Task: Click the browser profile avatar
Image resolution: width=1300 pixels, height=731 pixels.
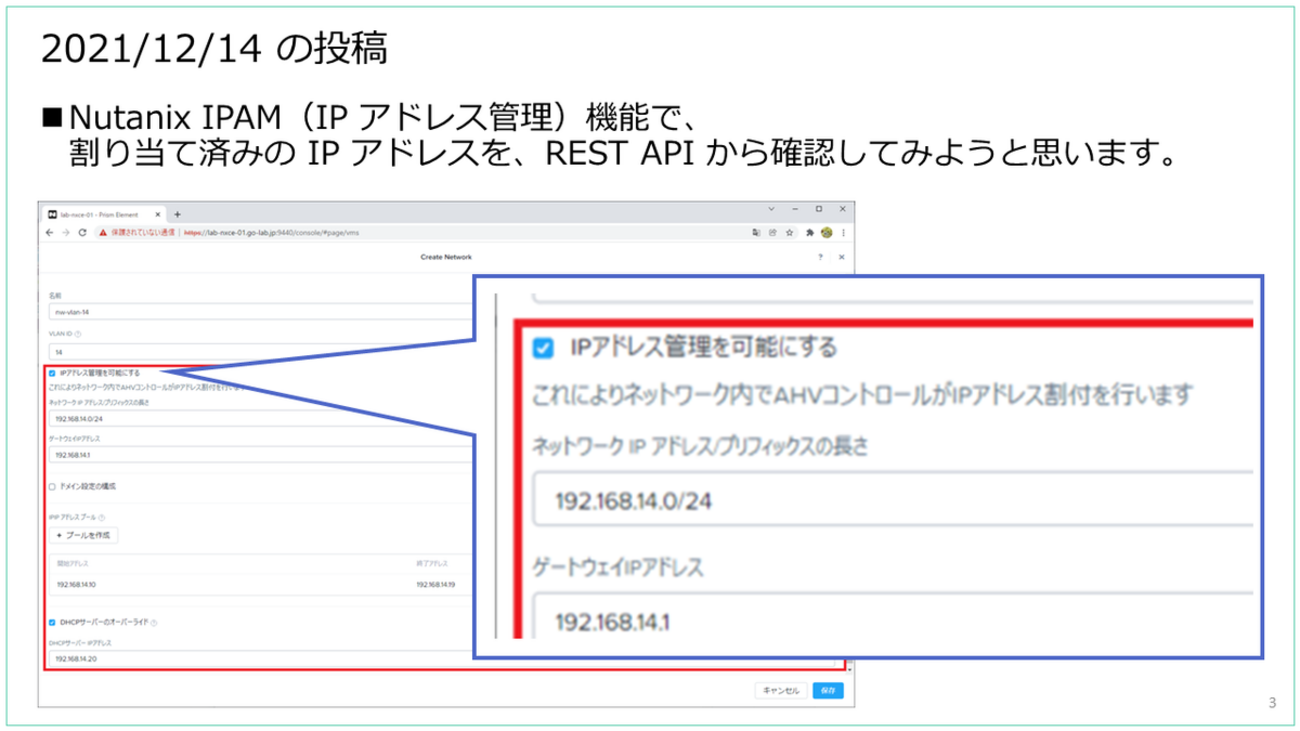Action: [826, 233]
